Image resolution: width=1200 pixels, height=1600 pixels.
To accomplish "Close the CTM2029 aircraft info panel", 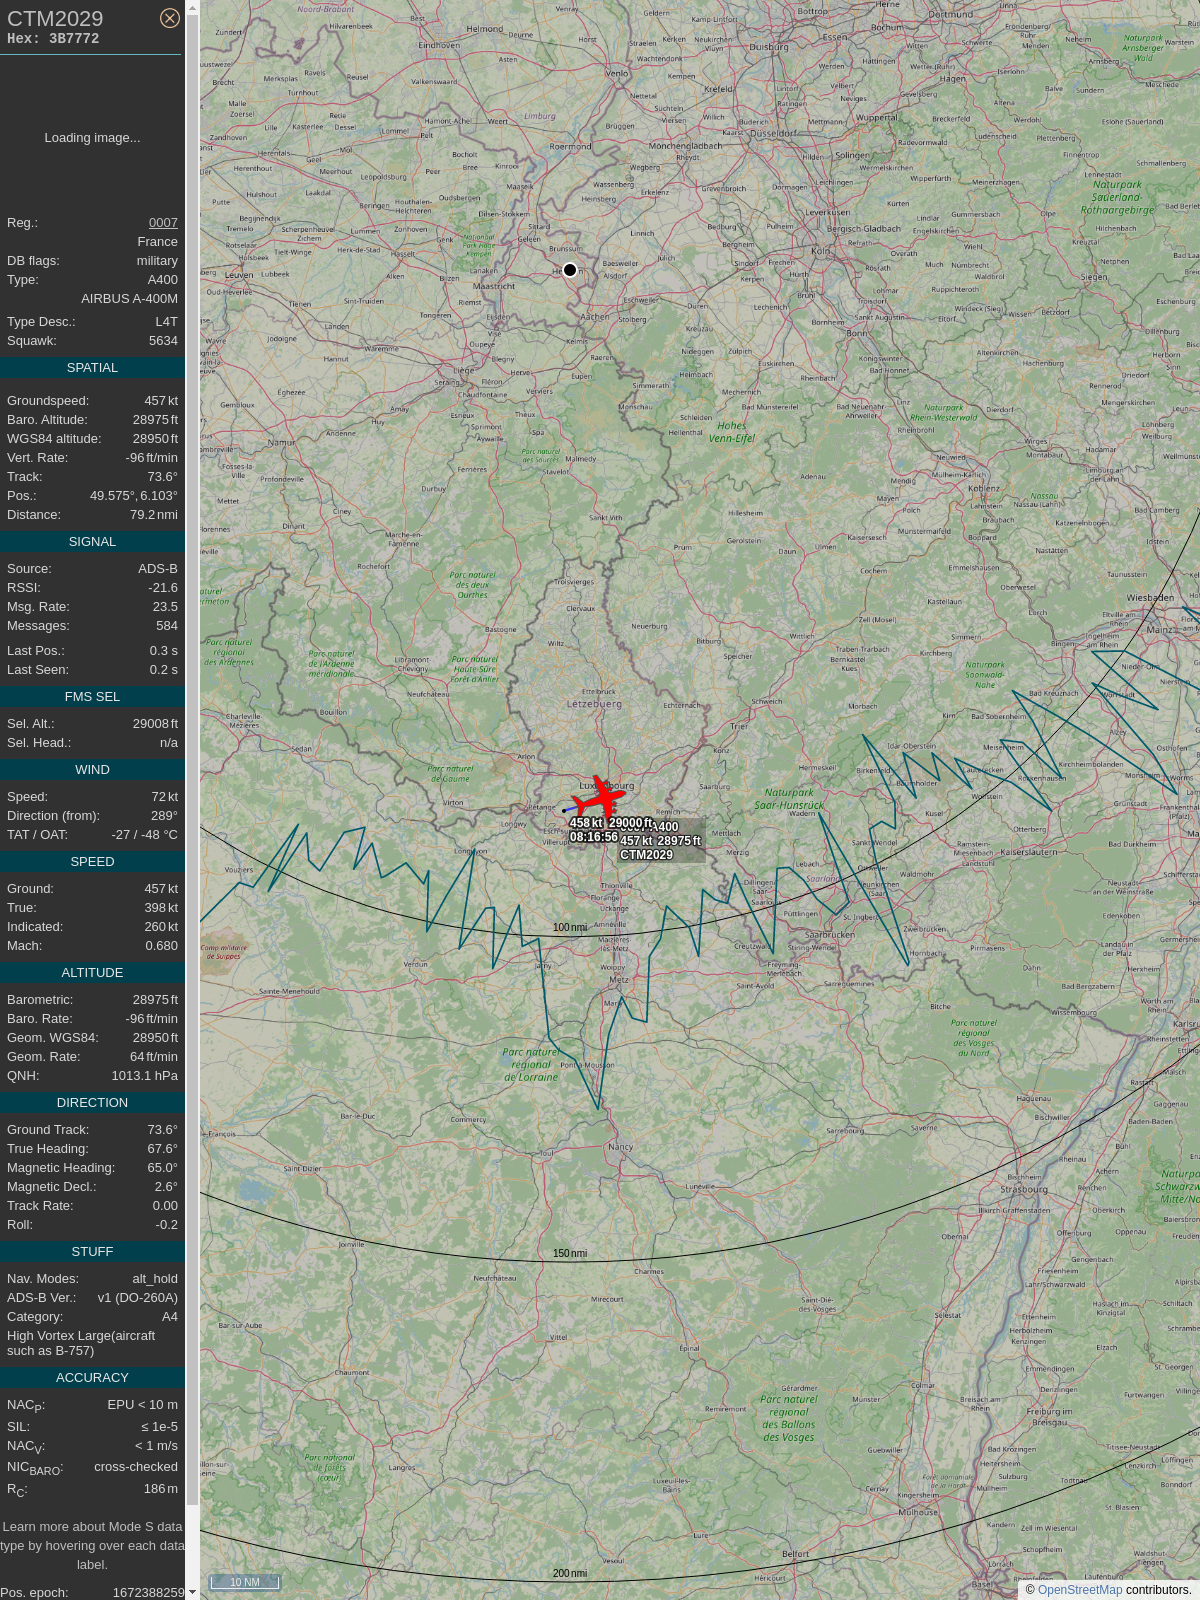I will (x=170, y=18).
